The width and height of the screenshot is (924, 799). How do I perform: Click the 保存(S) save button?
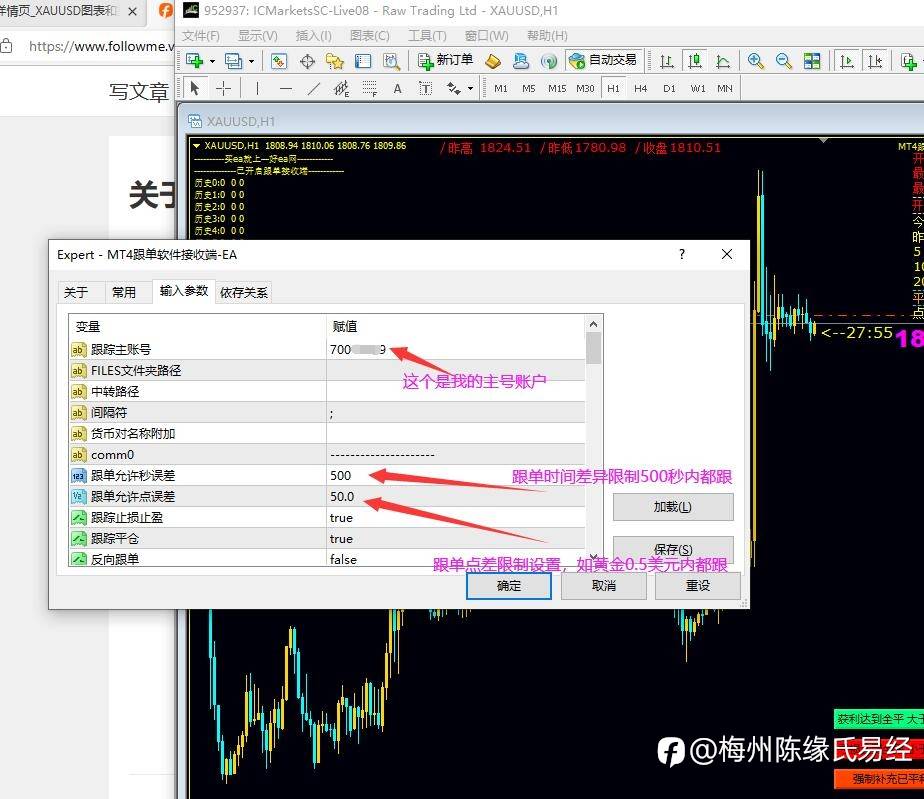673,549
